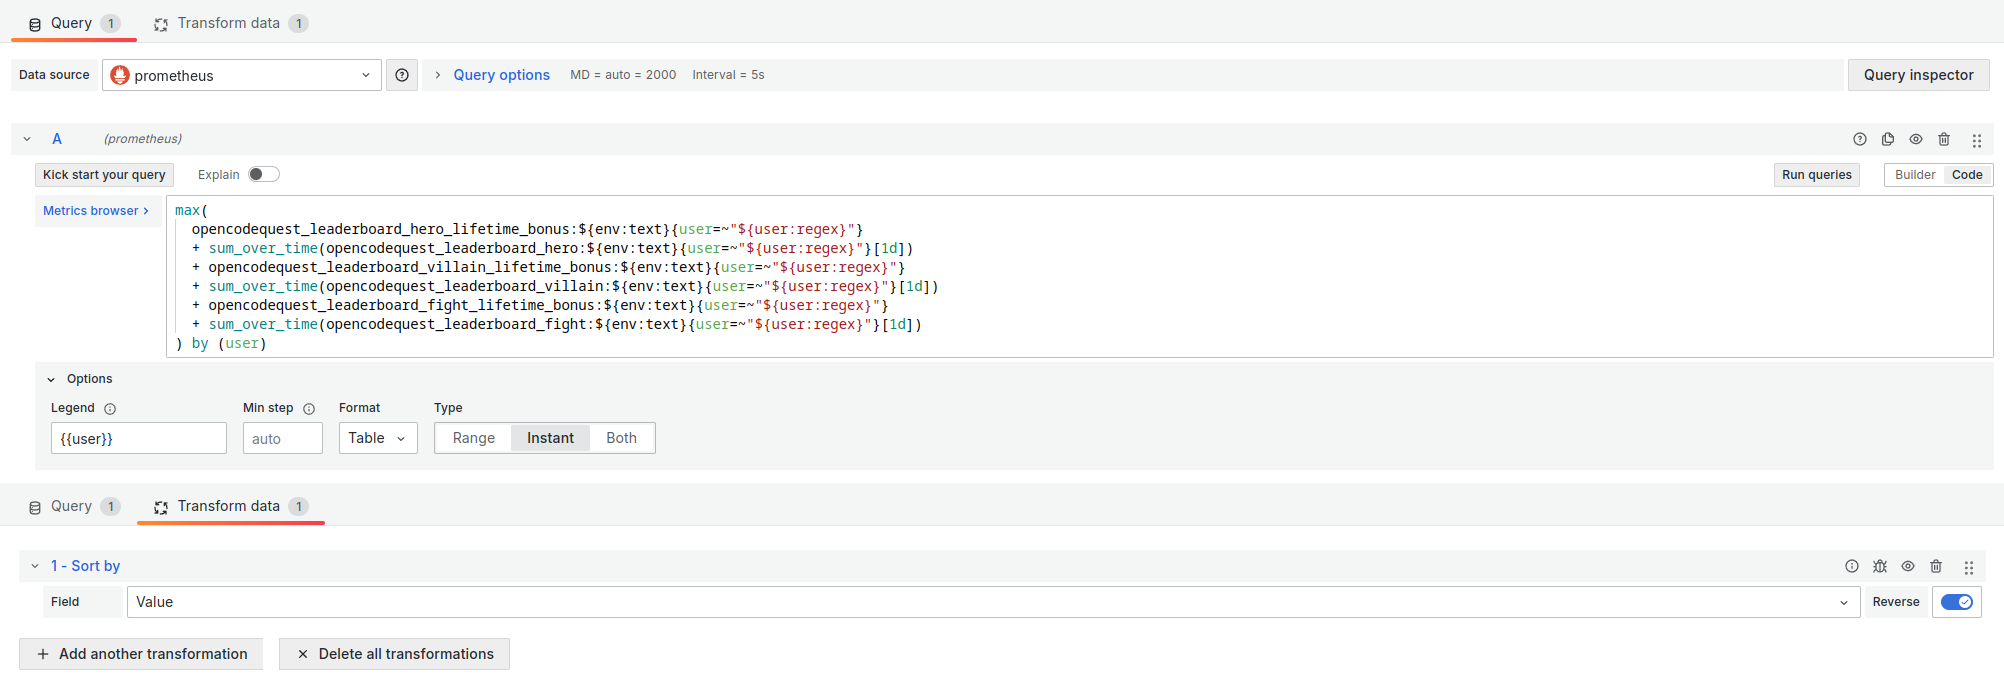Open the prometheus data source dropdown
The image size is (2004, 680).
(241, 75)
